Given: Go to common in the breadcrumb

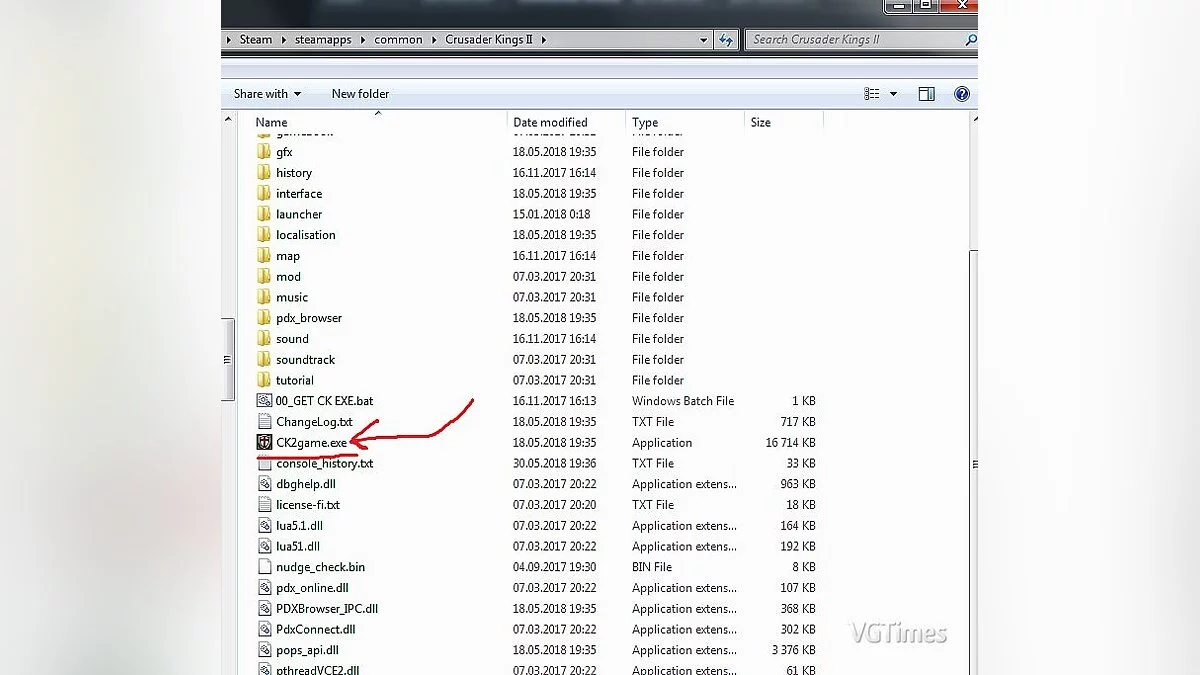Looking at the screenshot, I should (x=398, y=40).
